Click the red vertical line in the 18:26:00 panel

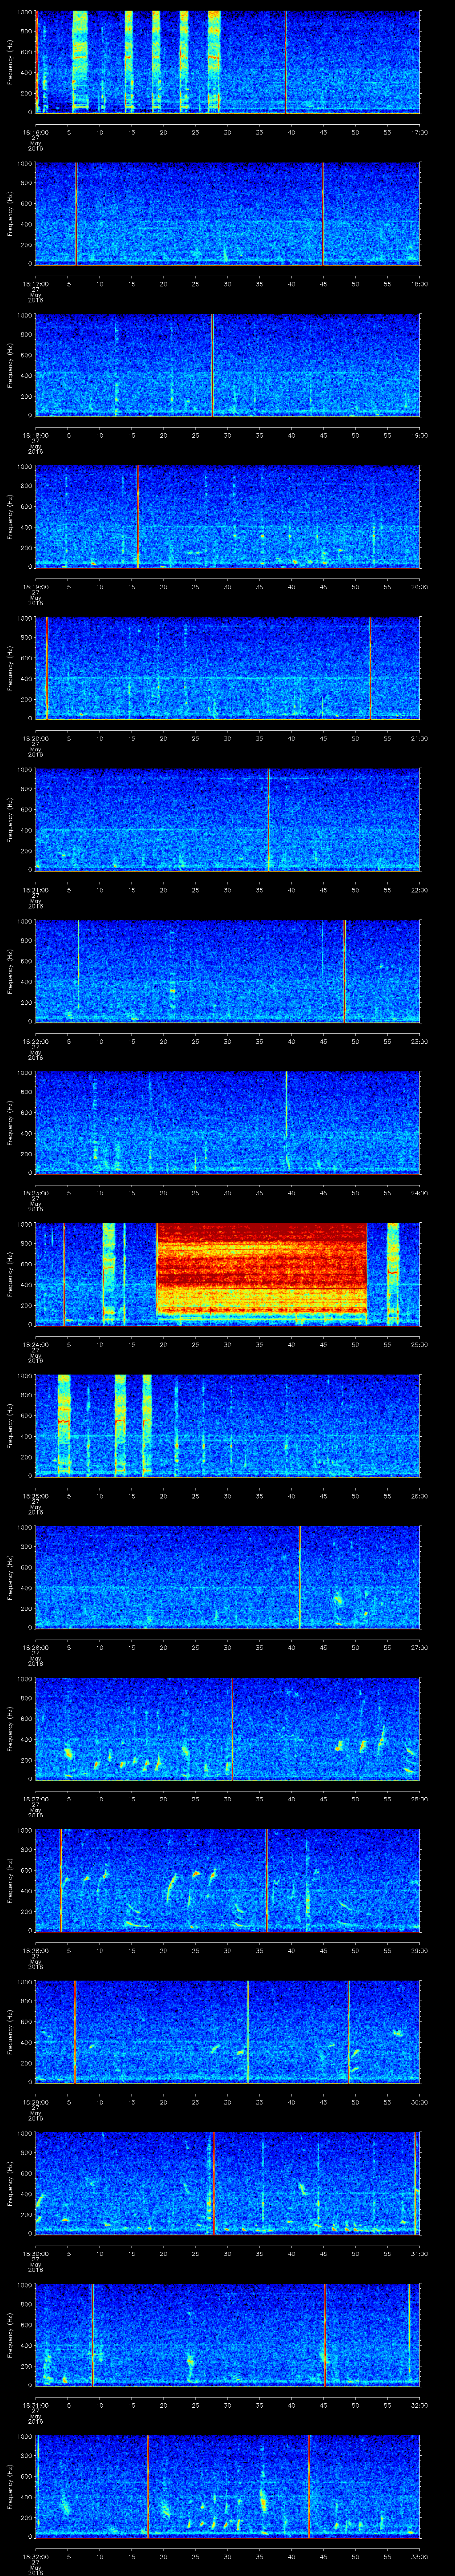300,1577
